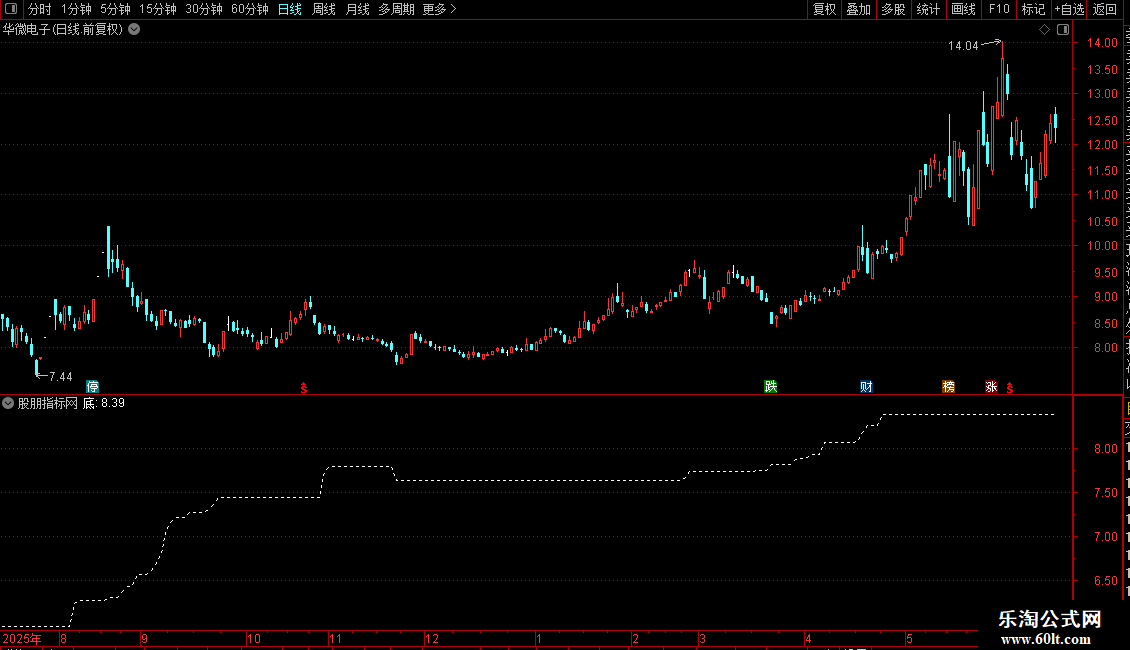Select the 5分钟 period

pyautogui.click(x=115, y=9)
